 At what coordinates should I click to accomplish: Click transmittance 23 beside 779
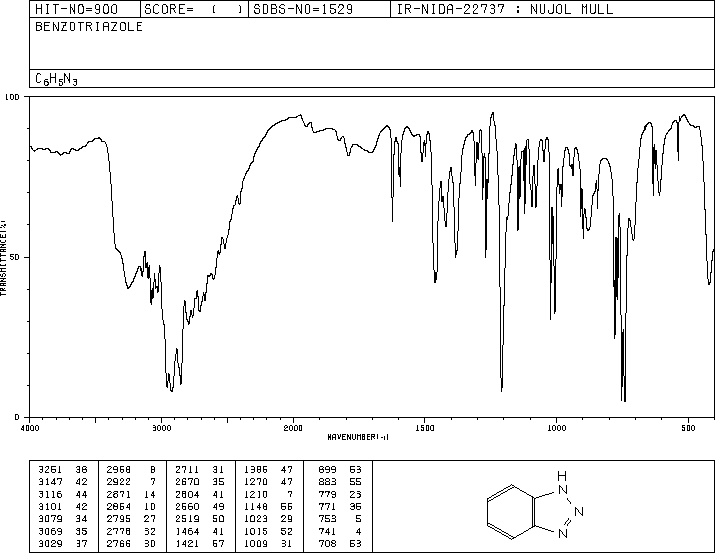point(355,494)
